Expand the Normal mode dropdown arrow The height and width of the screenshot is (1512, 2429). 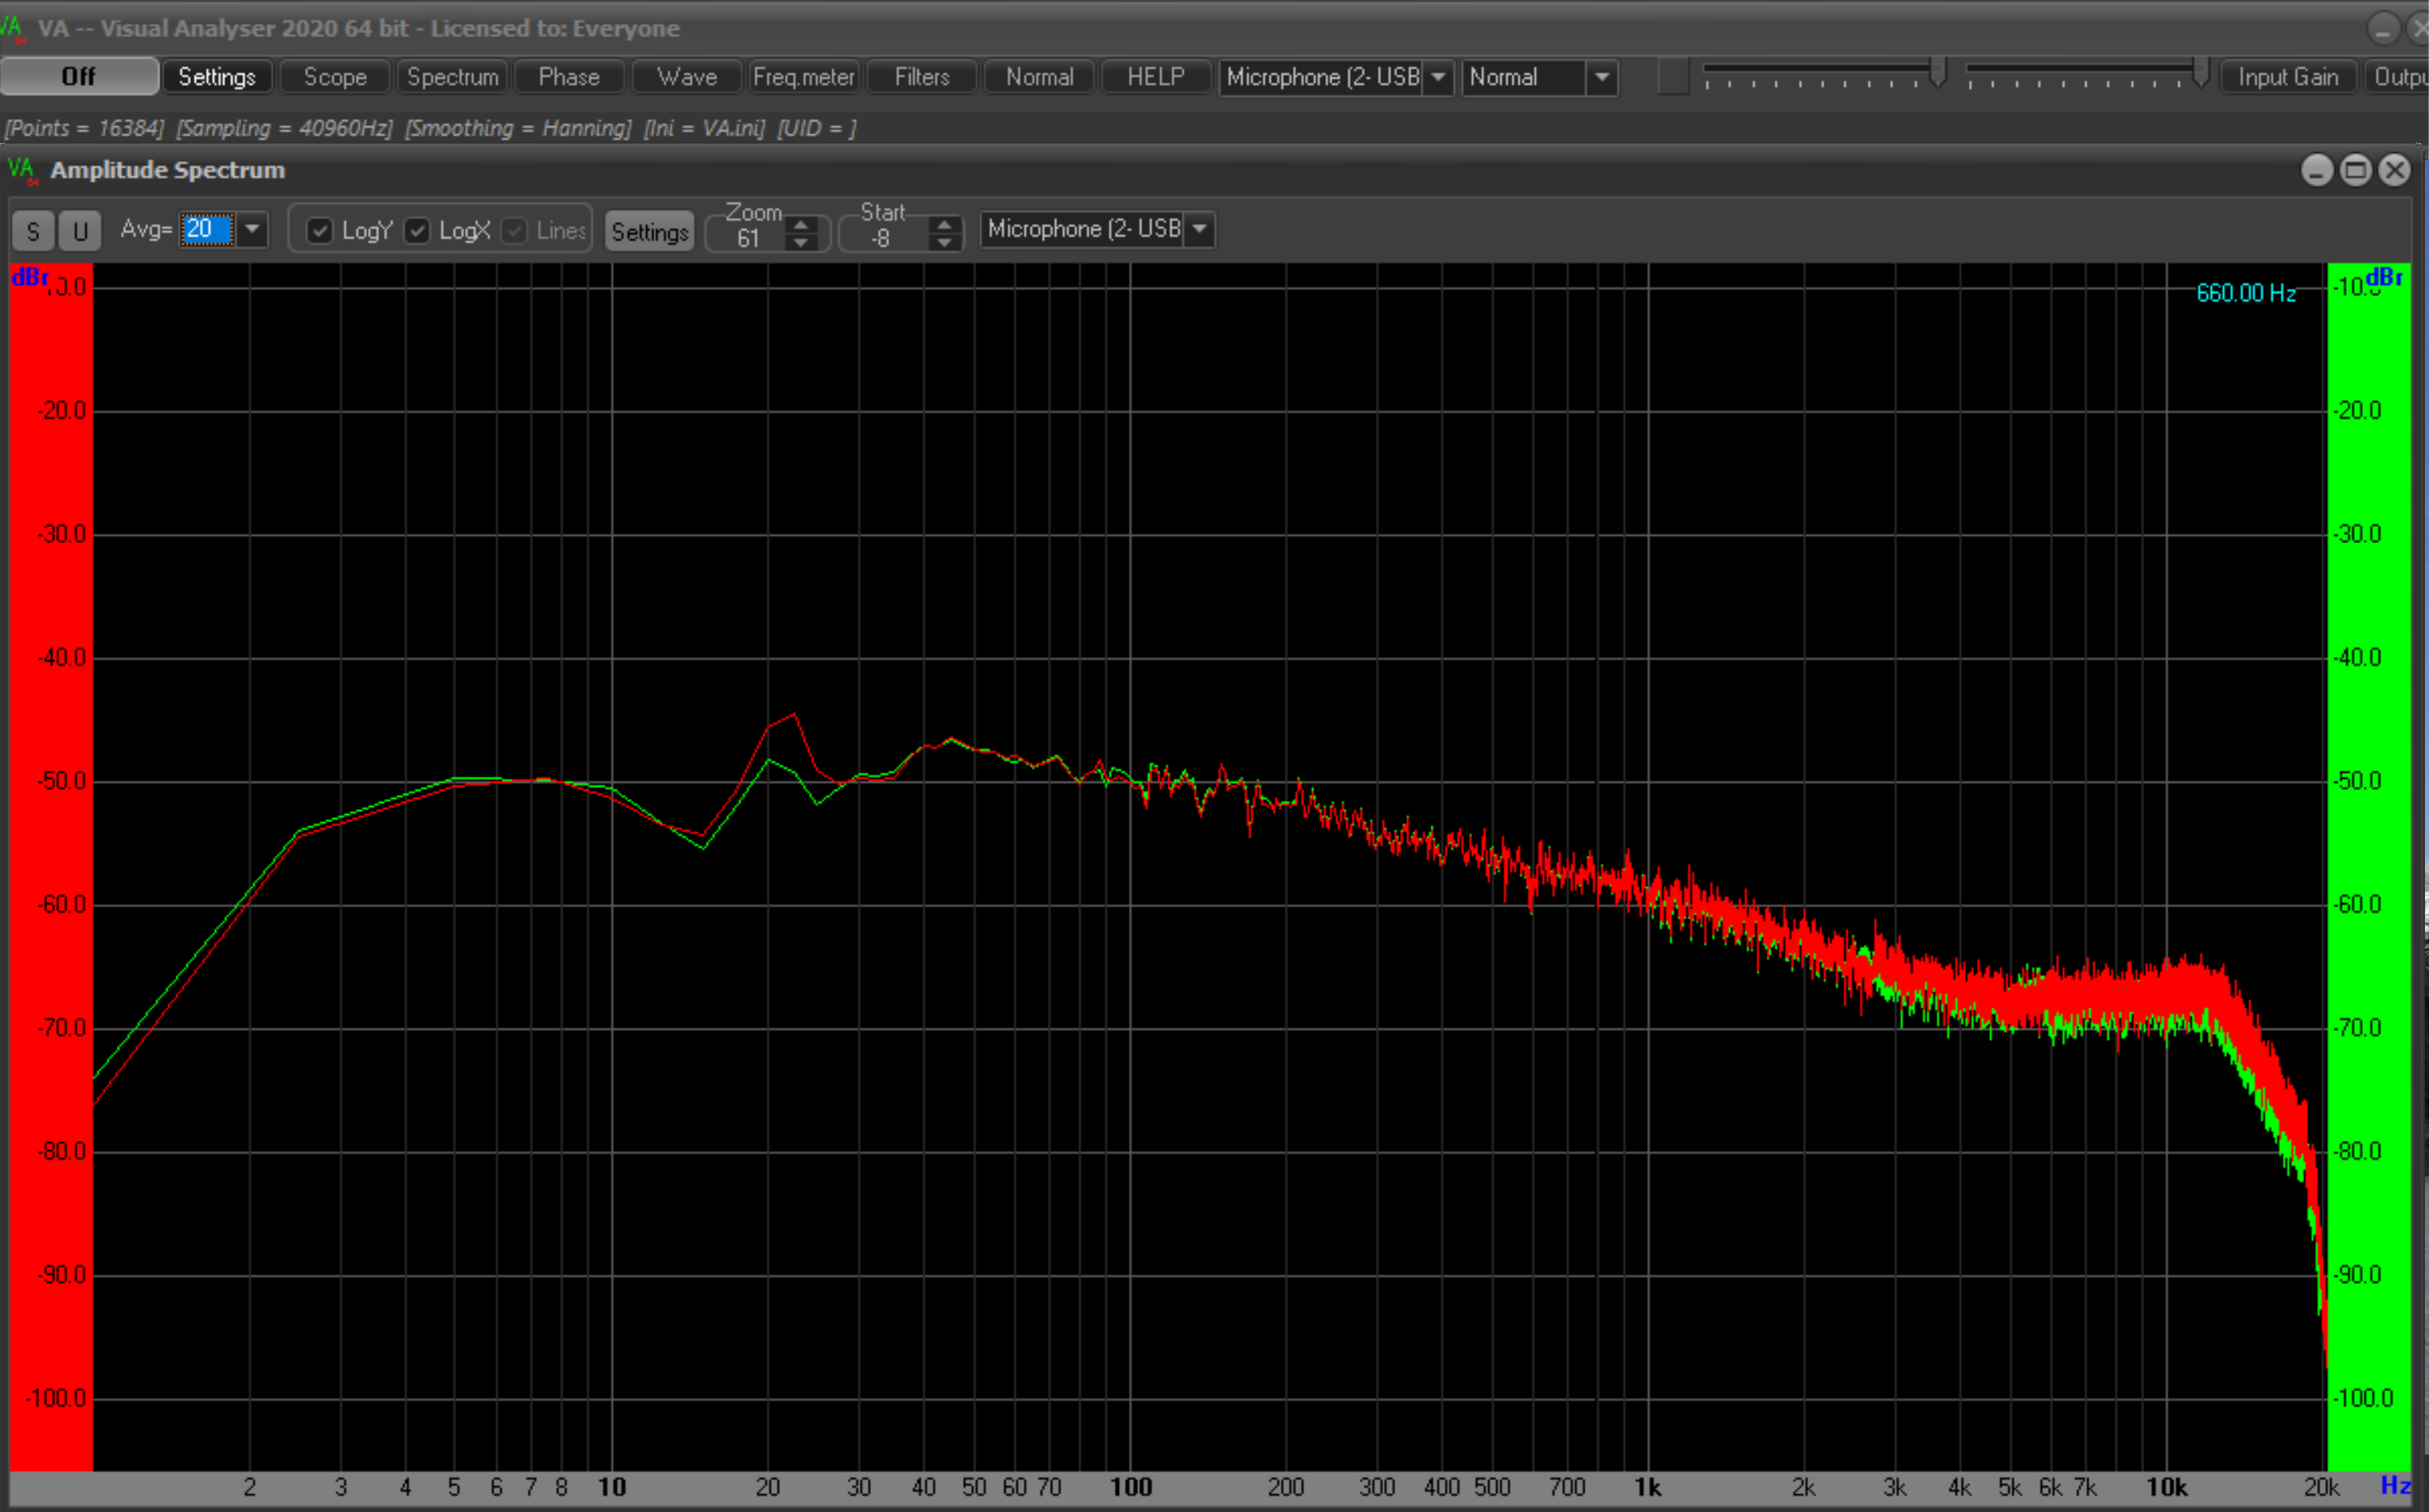click(x=1601, y=77)
